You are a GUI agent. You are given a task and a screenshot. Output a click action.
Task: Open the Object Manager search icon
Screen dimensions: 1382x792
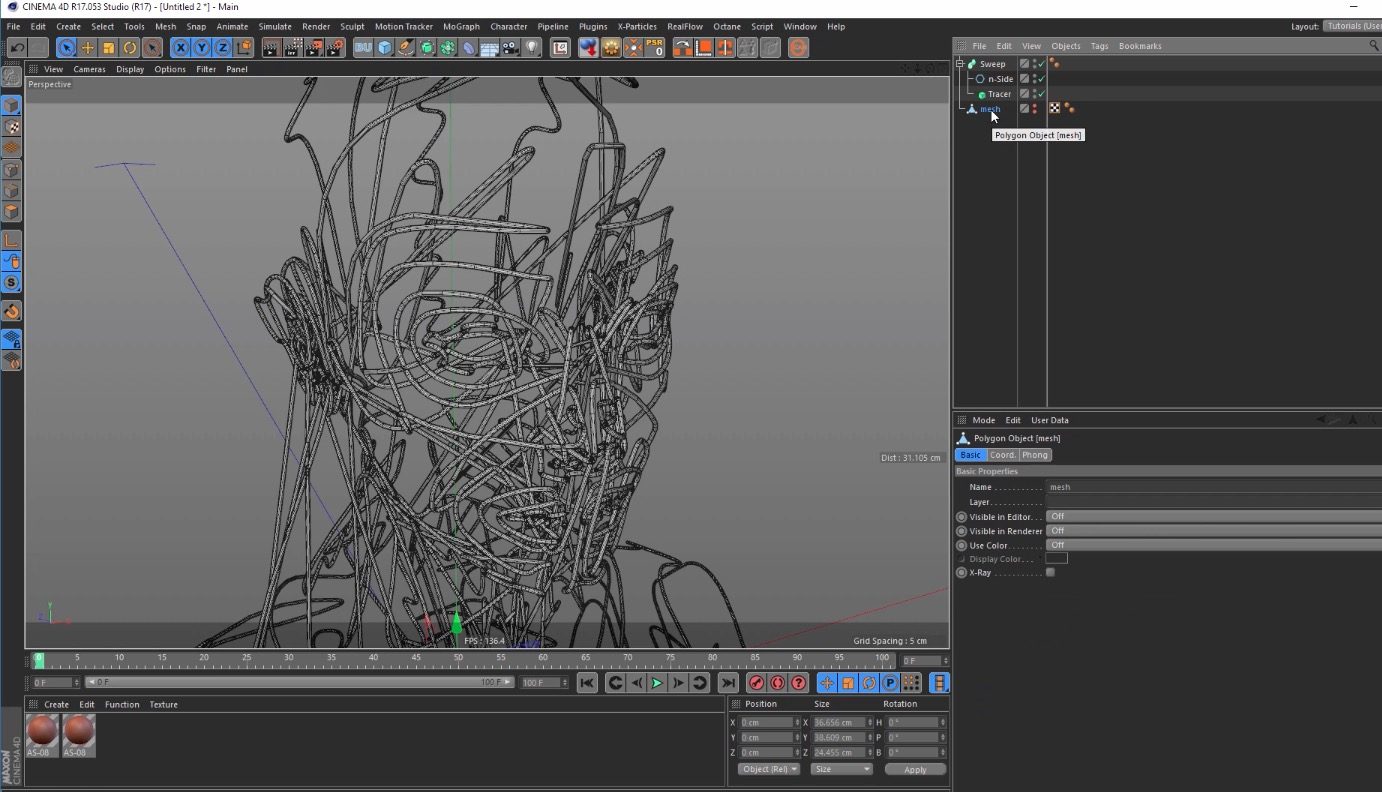click(x=1374, y=46)
